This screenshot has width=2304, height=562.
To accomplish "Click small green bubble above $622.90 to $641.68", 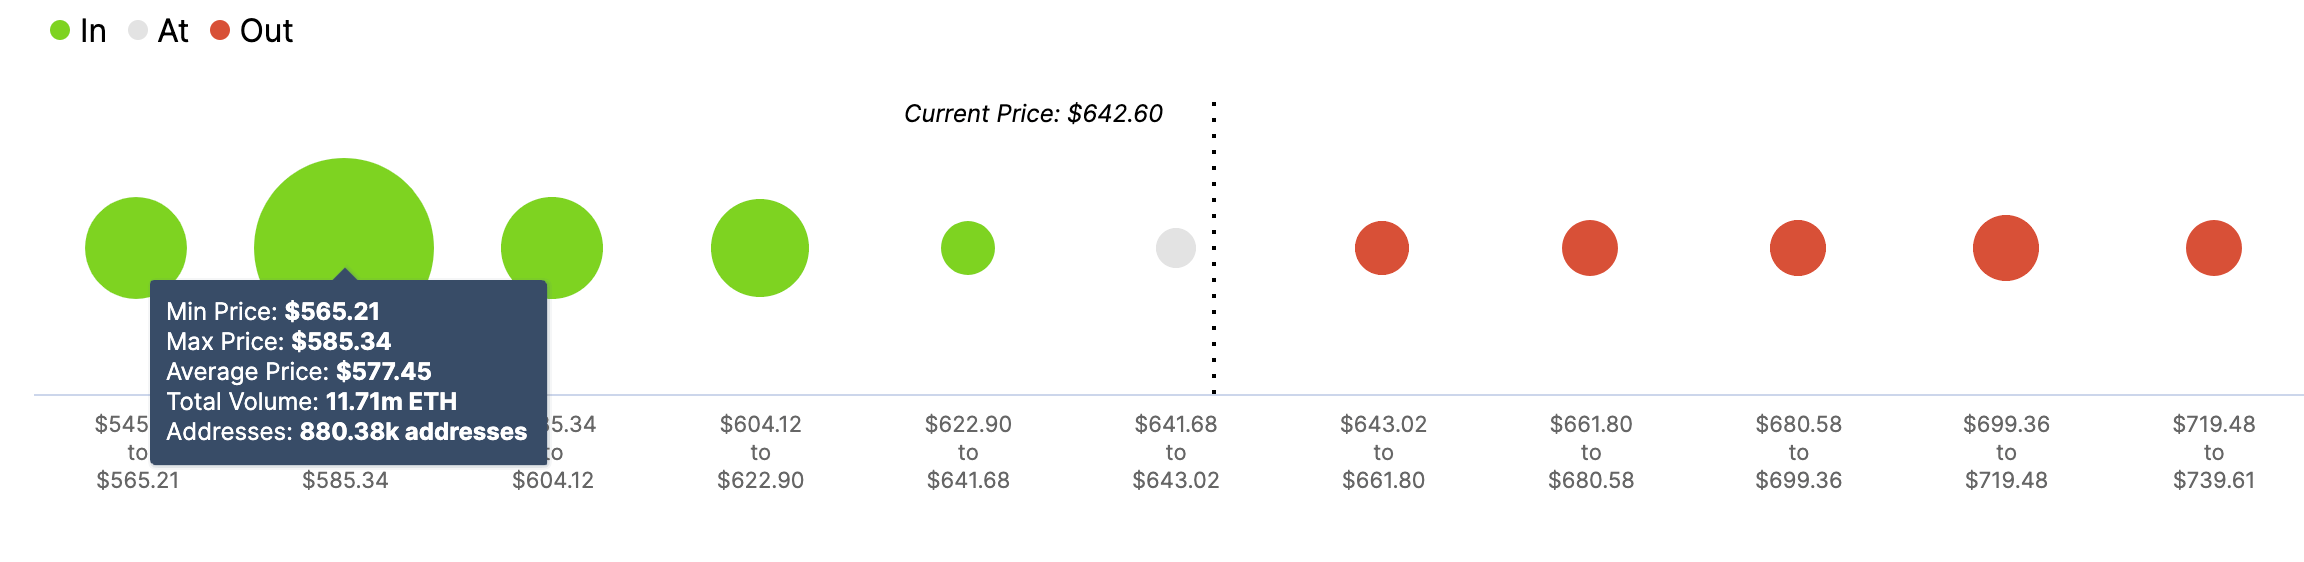I will 968,248.
